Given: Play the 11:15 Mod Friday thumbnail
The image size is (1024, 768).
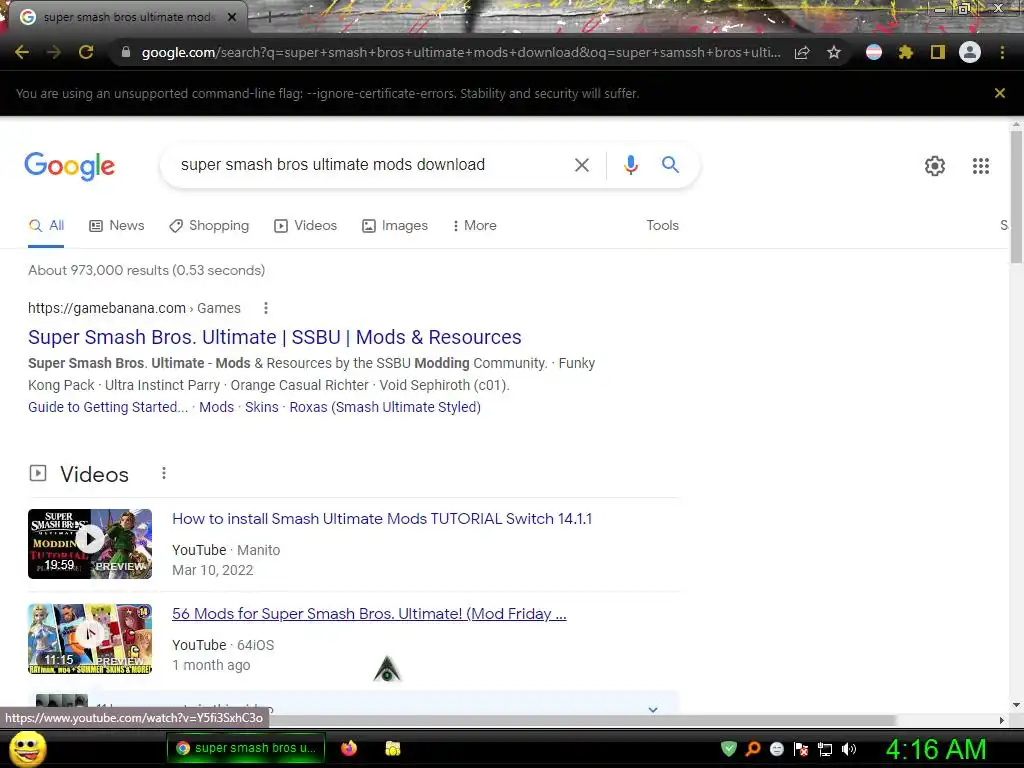Looking at the screenshot, I should point(90,639).
